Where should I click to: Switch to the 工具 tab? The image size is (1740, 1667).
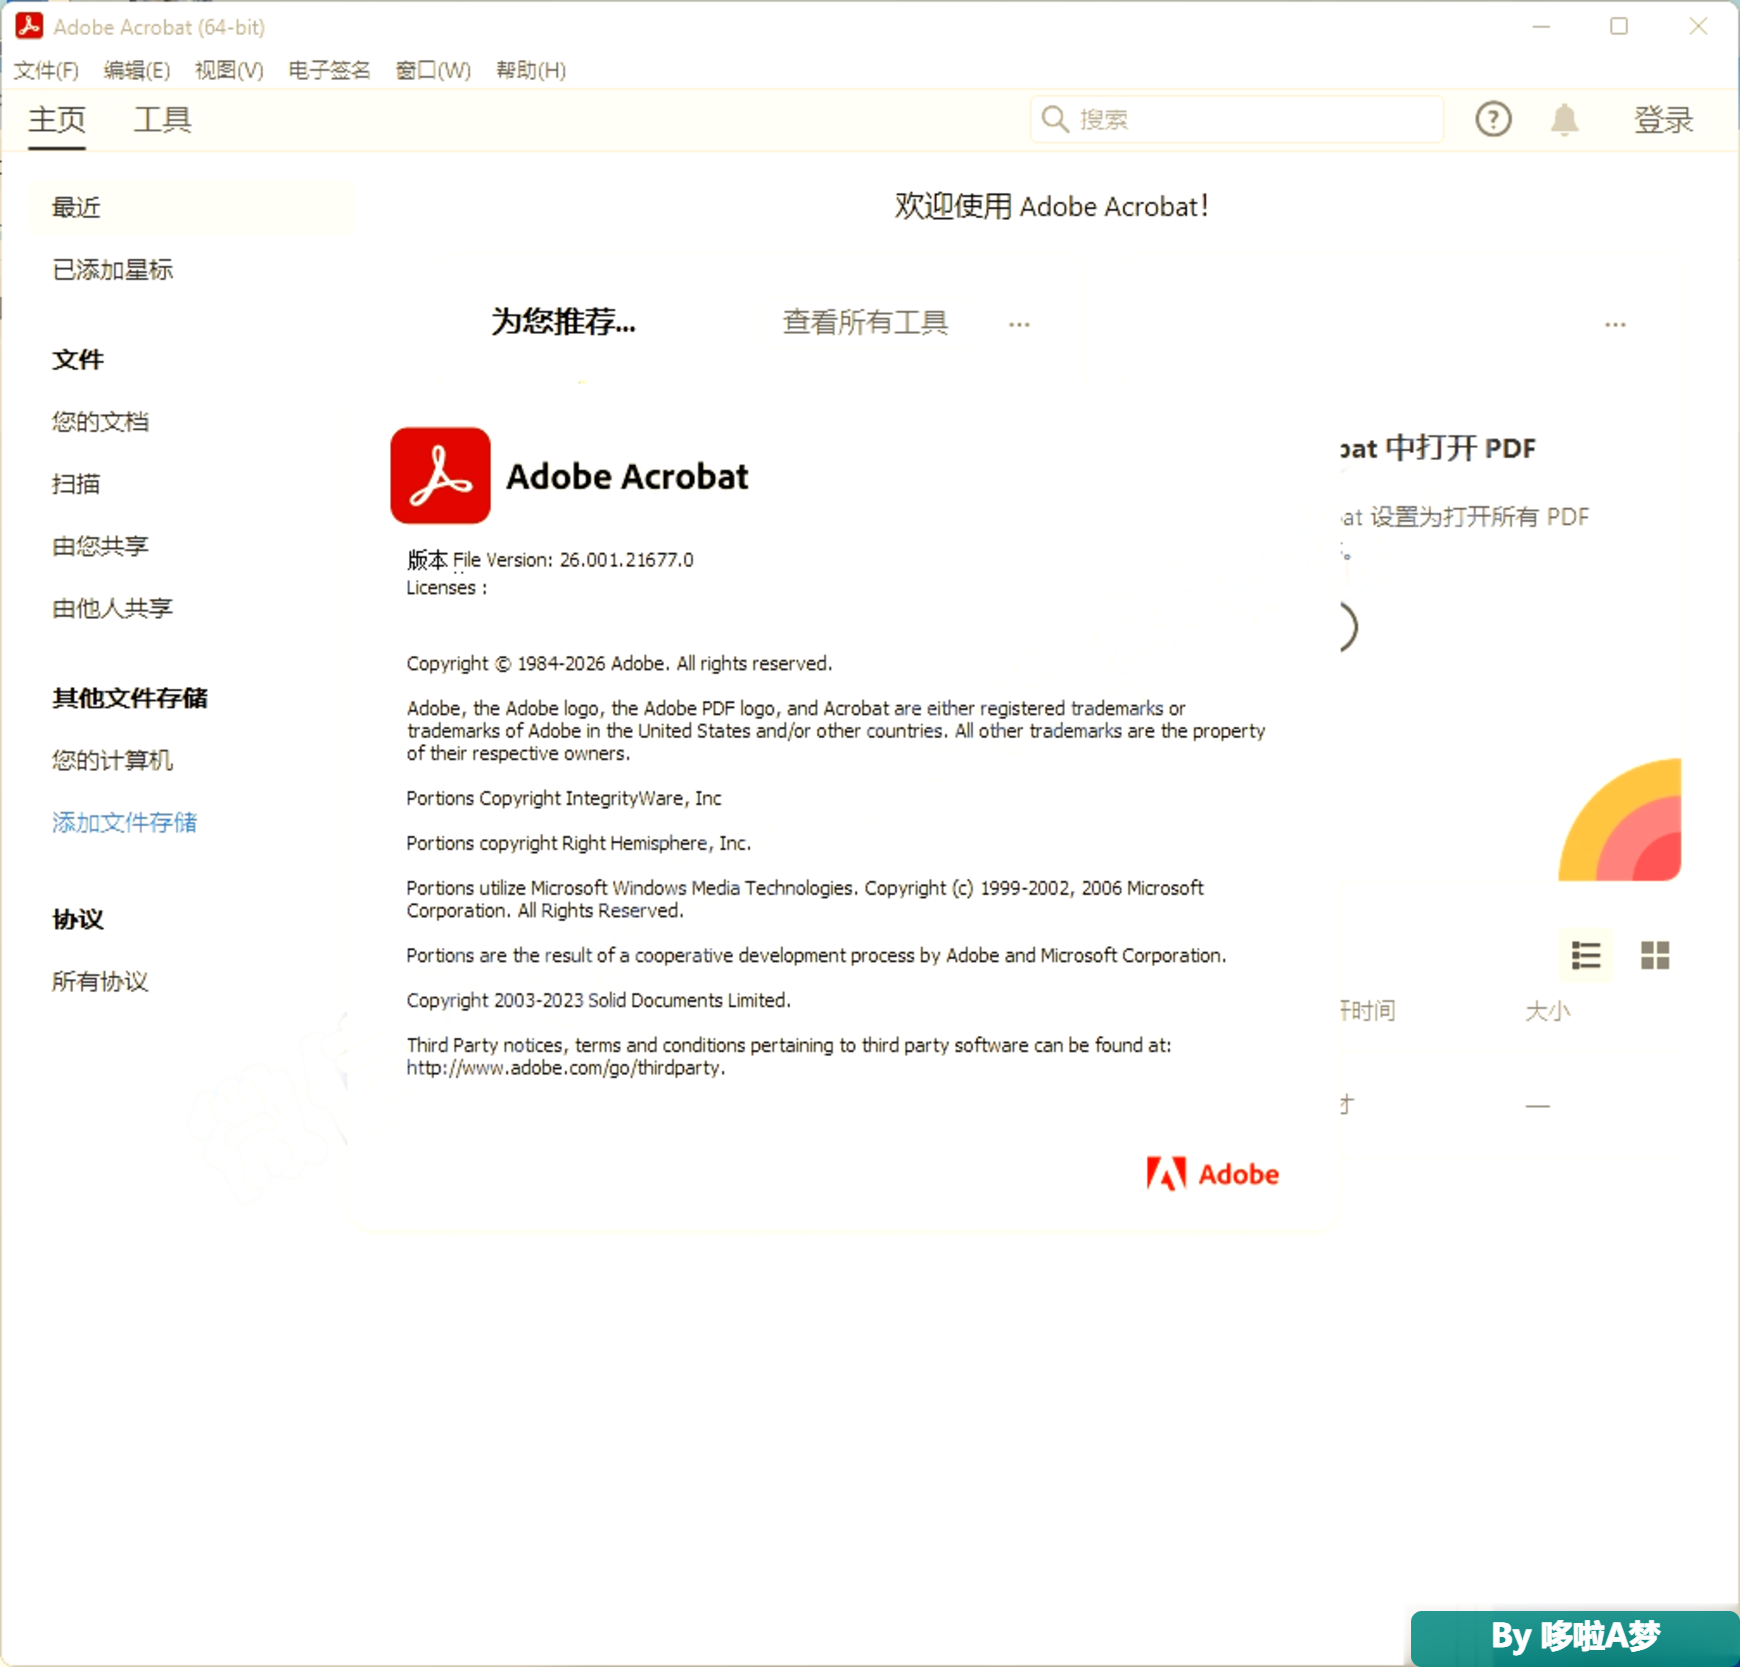[x=163, y=120]
